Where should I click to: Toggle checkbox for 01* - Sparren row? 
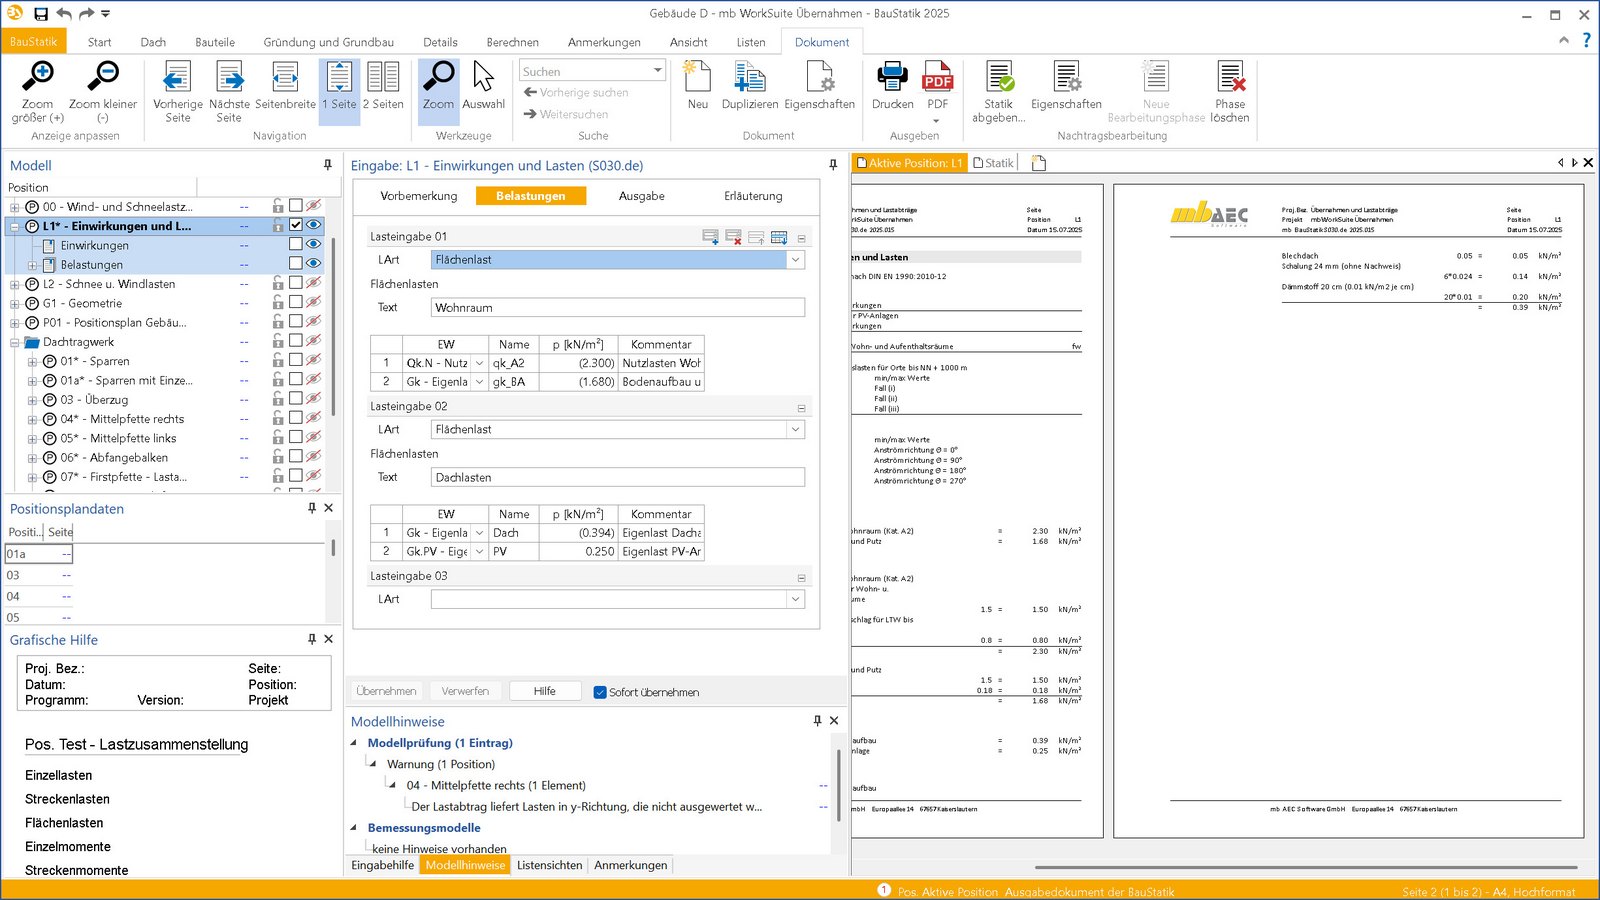(296, 360)
